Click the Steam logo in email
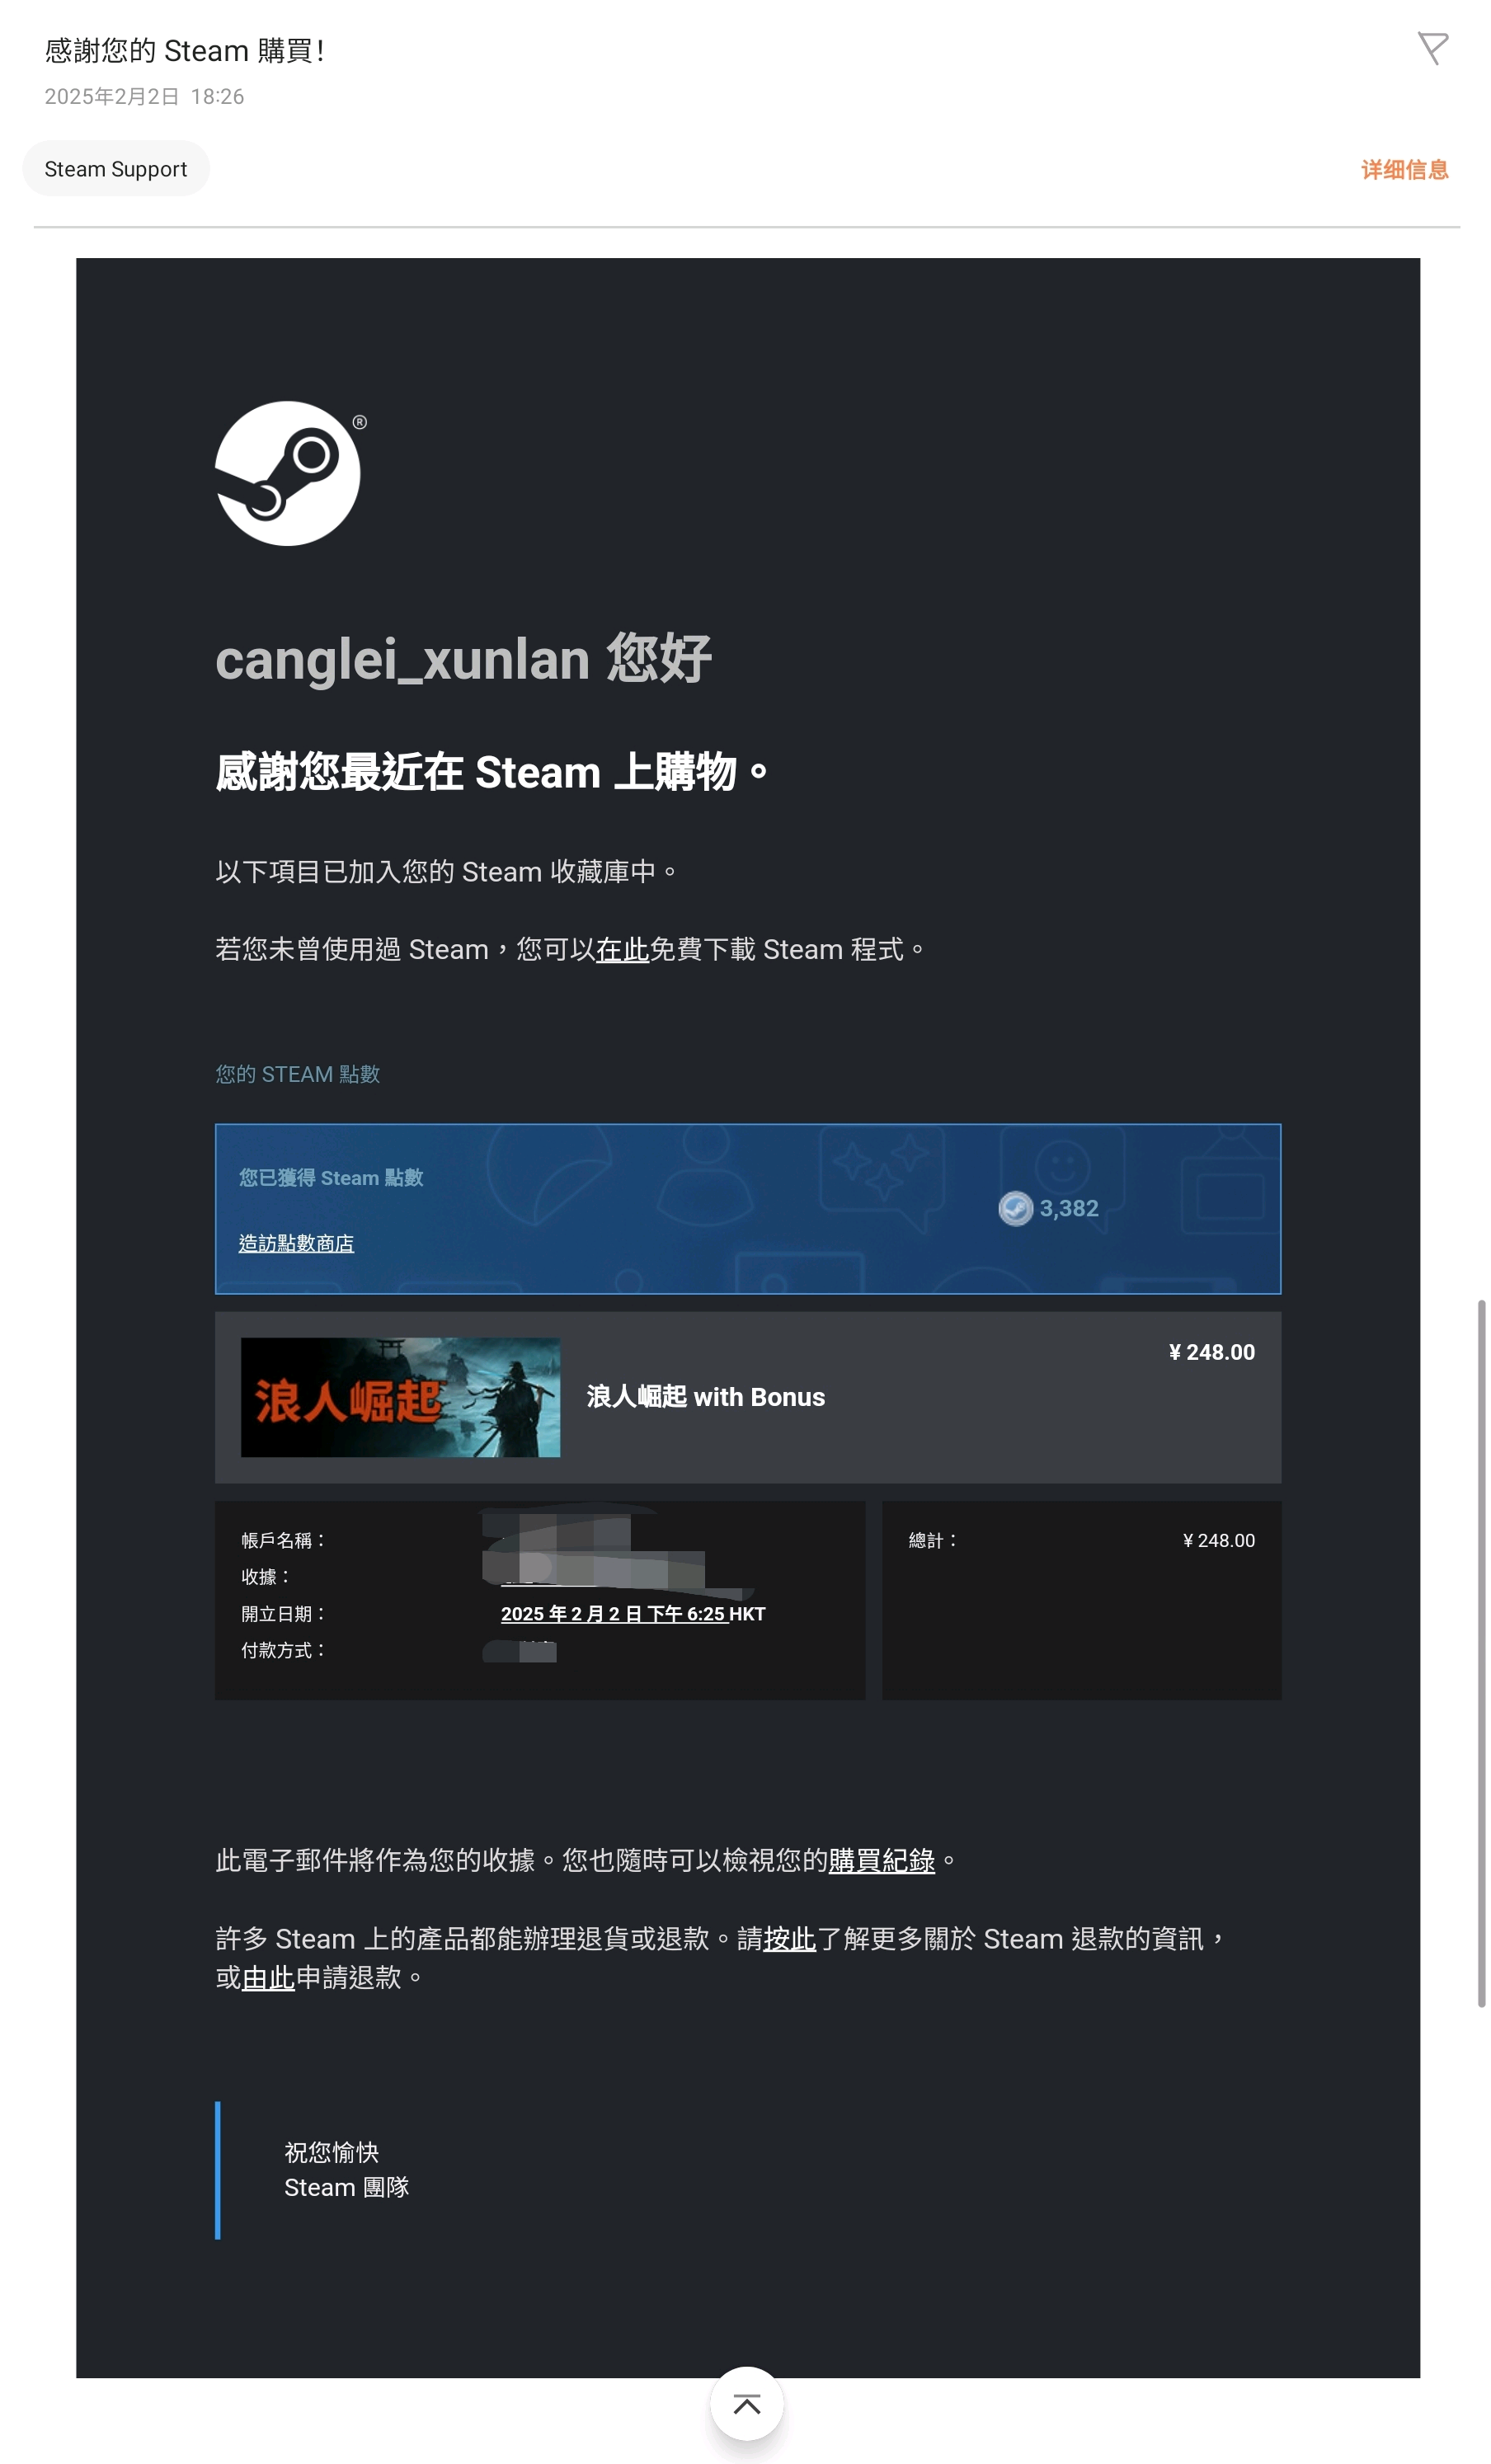 coord(288,473)
